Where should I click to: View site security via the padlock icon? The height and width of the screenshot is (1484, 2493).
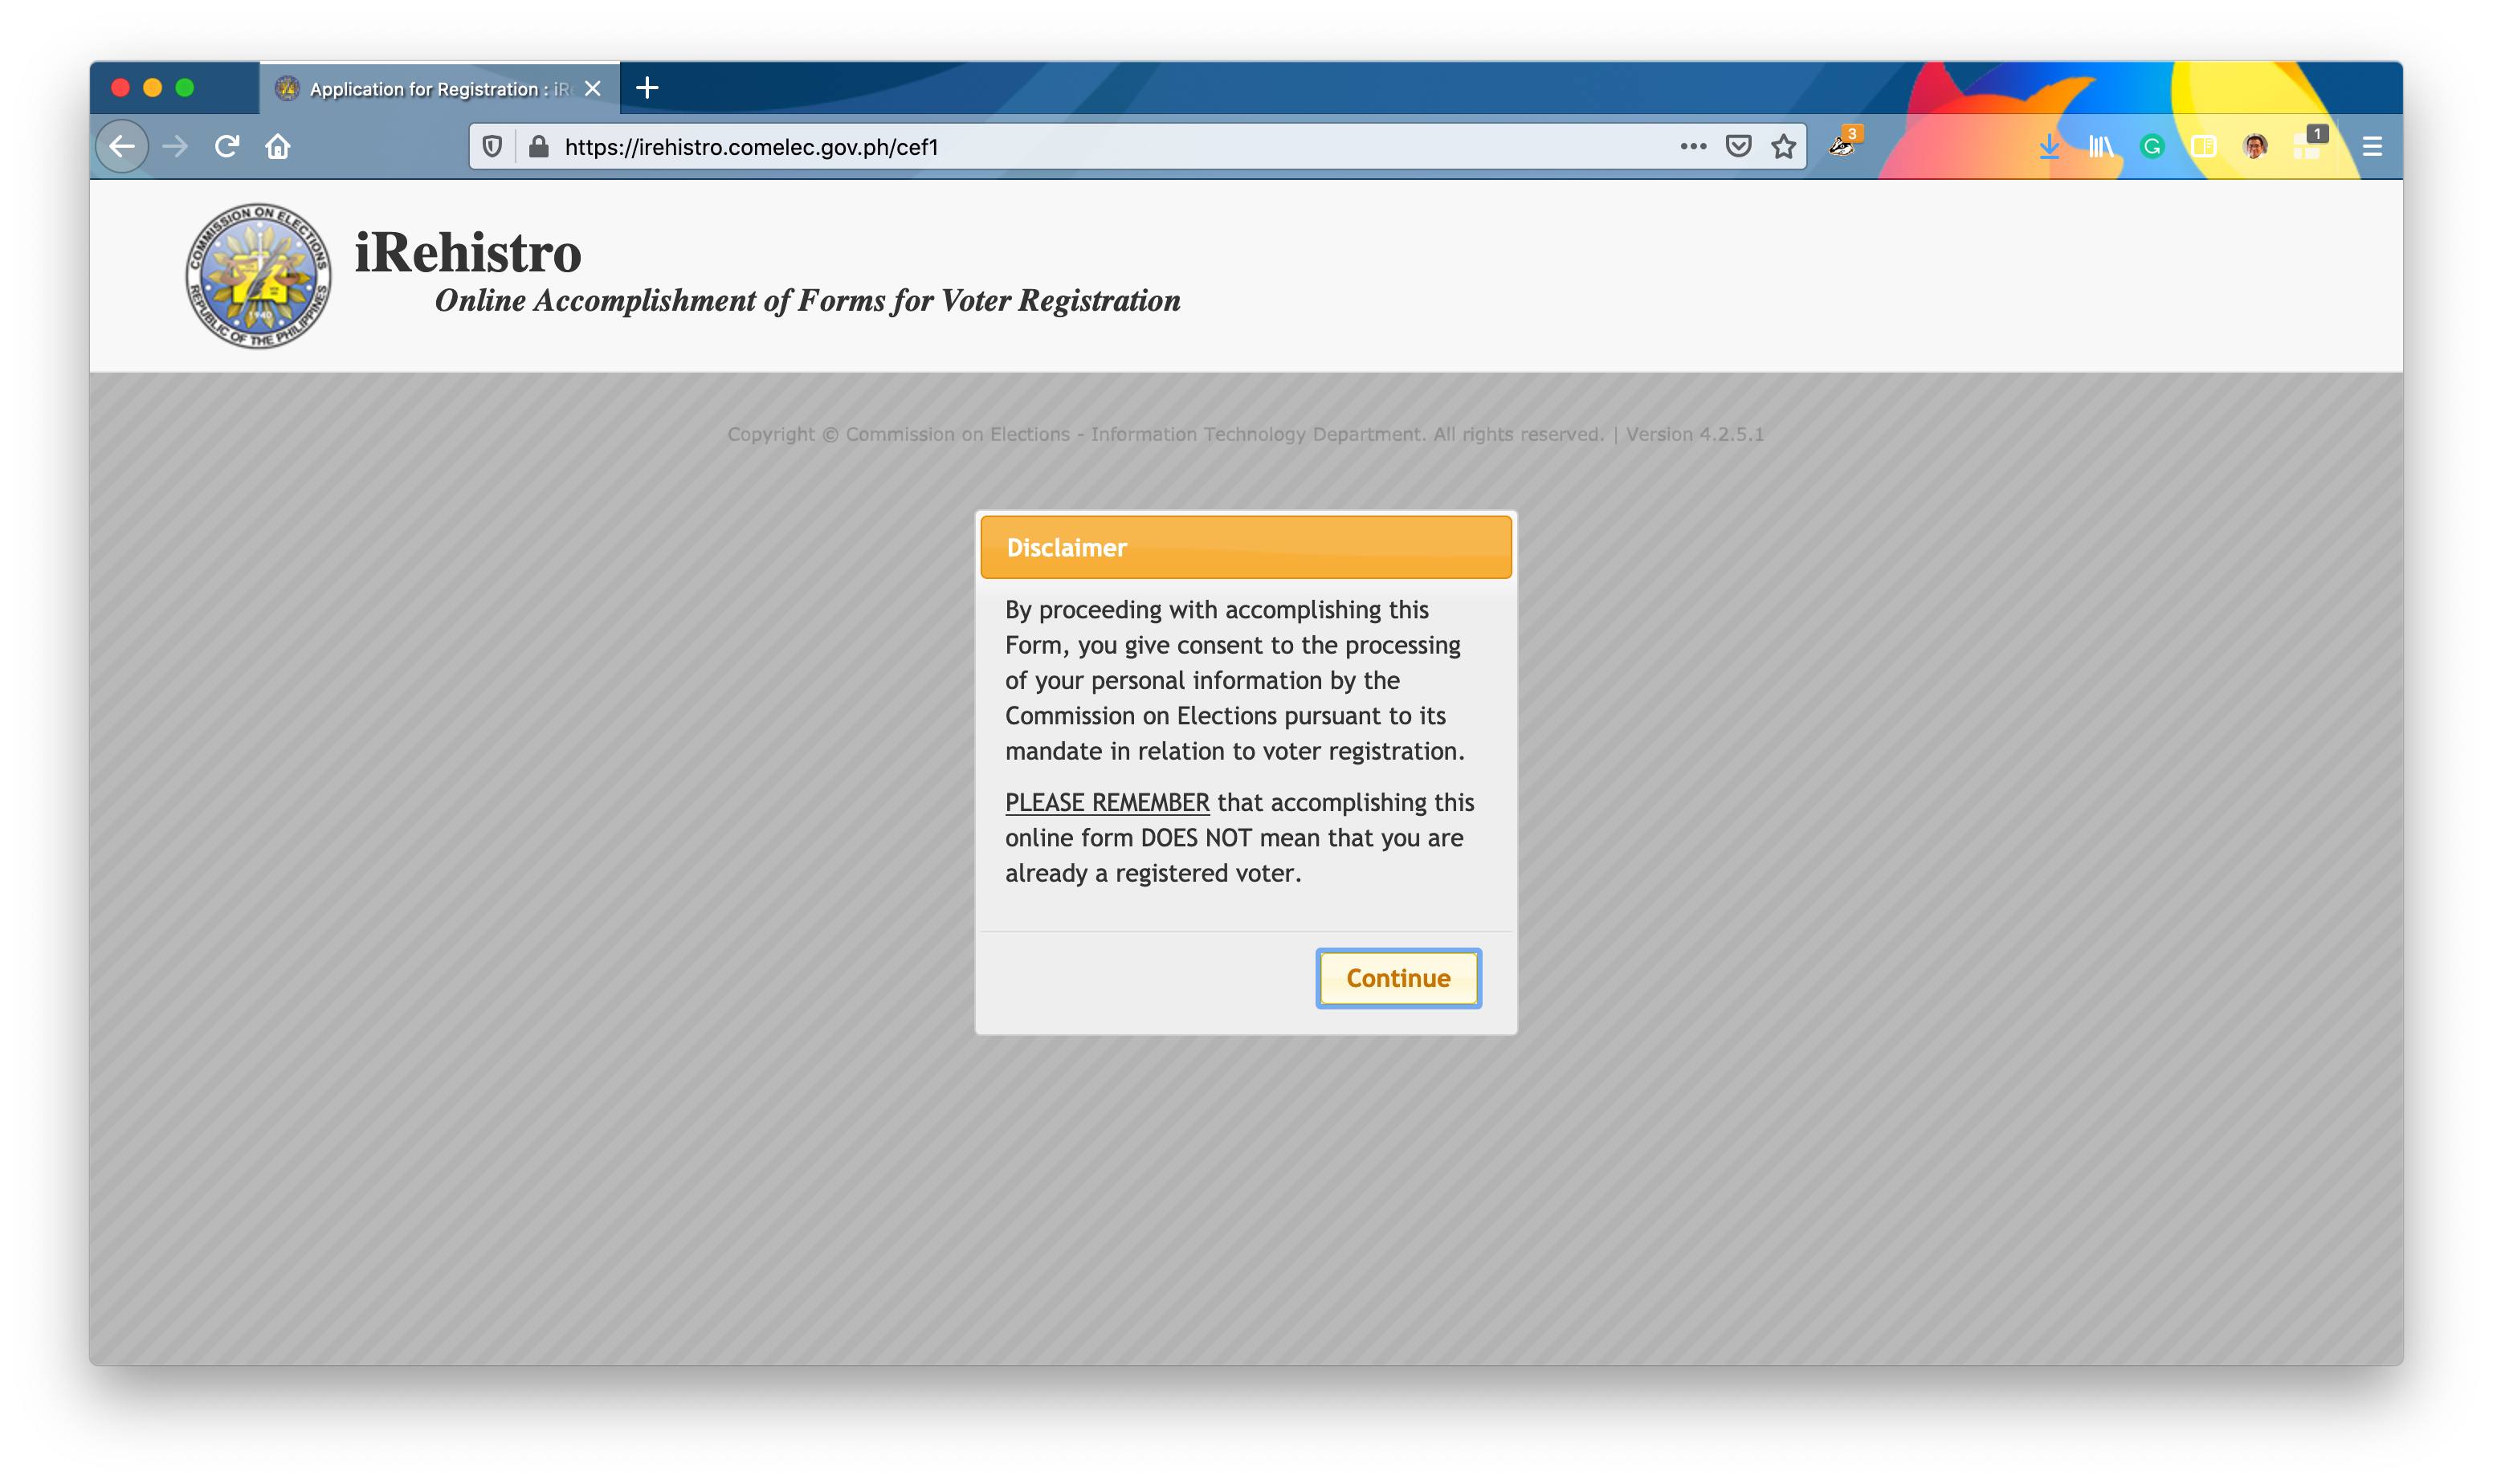click(x=539, y=147)
